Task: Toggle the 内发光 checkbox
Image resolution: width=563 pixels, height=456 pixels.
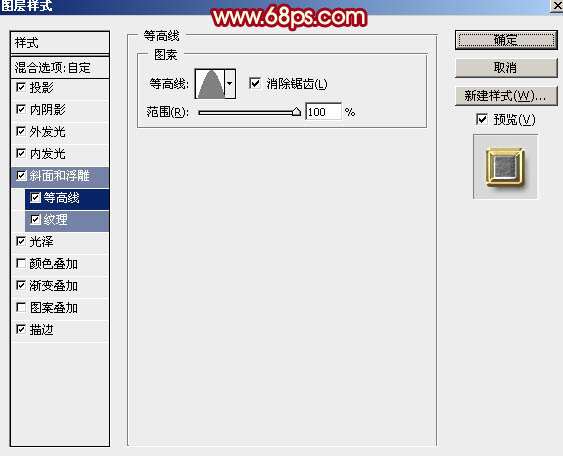Action: point(21,153)
